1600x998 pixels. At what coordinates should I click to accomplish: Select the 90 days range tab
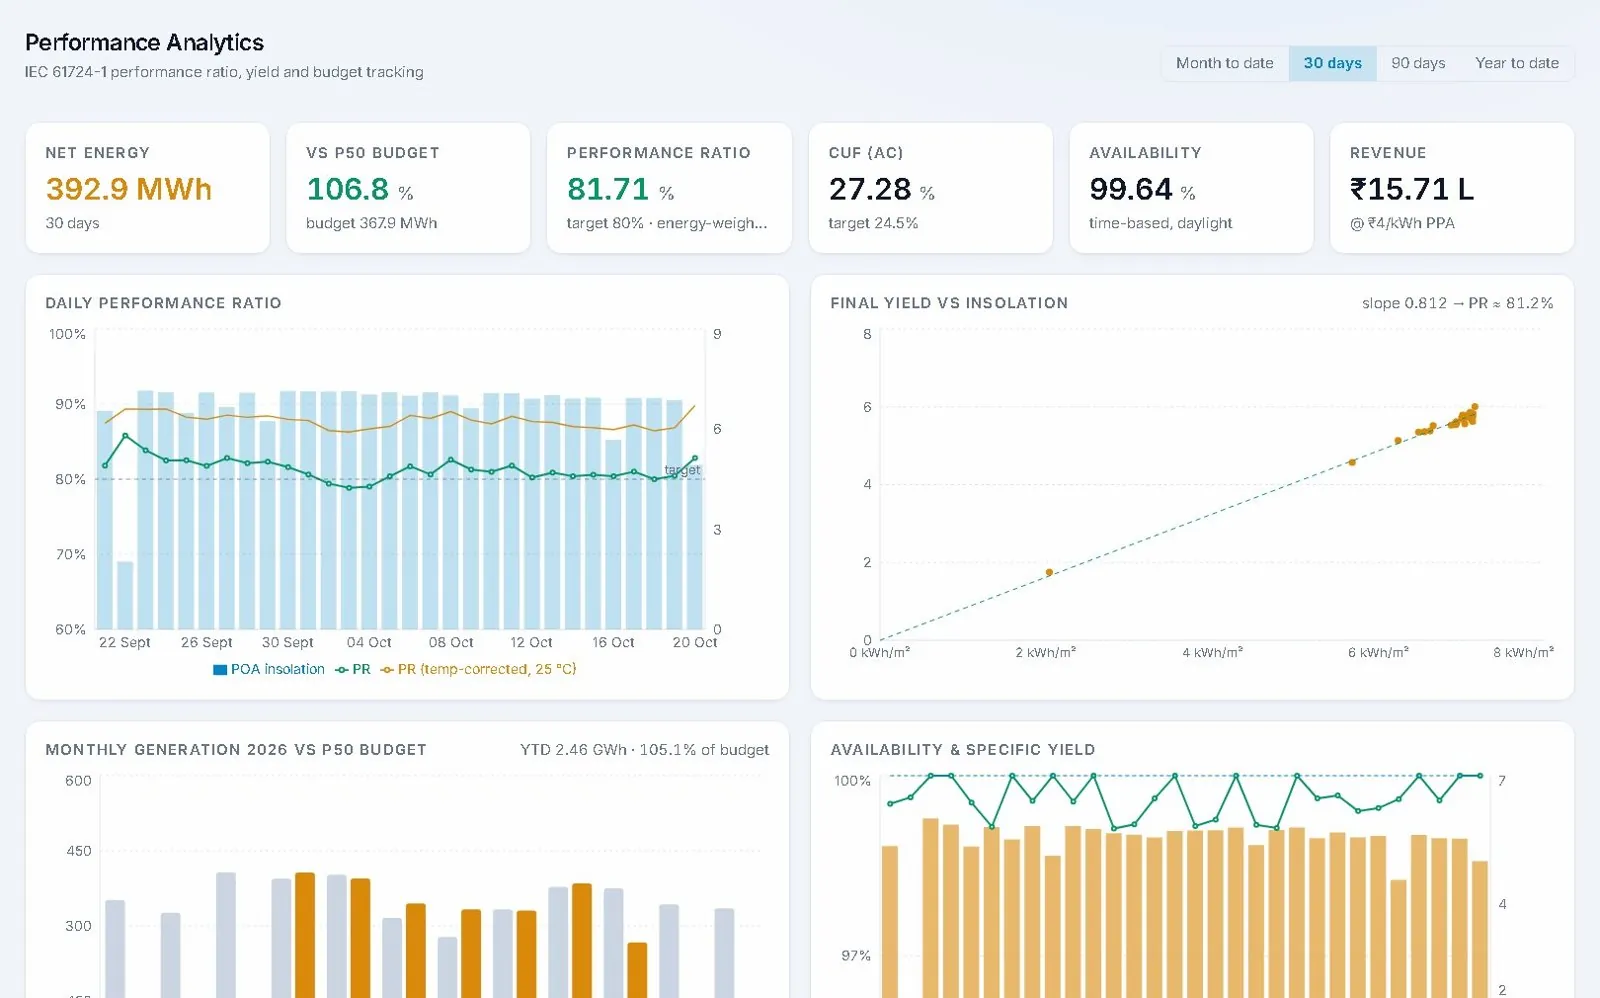1418,63
